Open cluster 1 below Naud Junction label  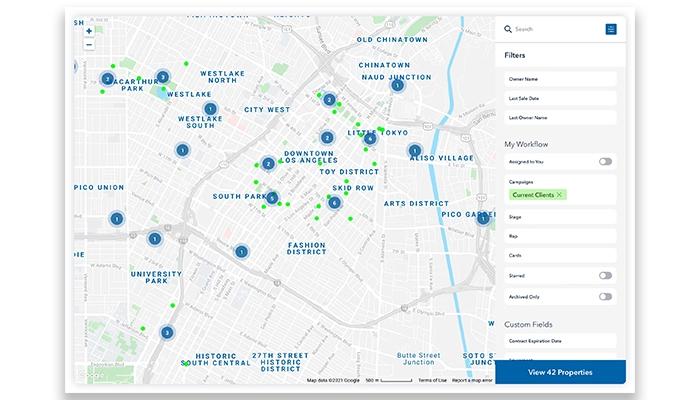pyautogui.click(x=397, y=85)
